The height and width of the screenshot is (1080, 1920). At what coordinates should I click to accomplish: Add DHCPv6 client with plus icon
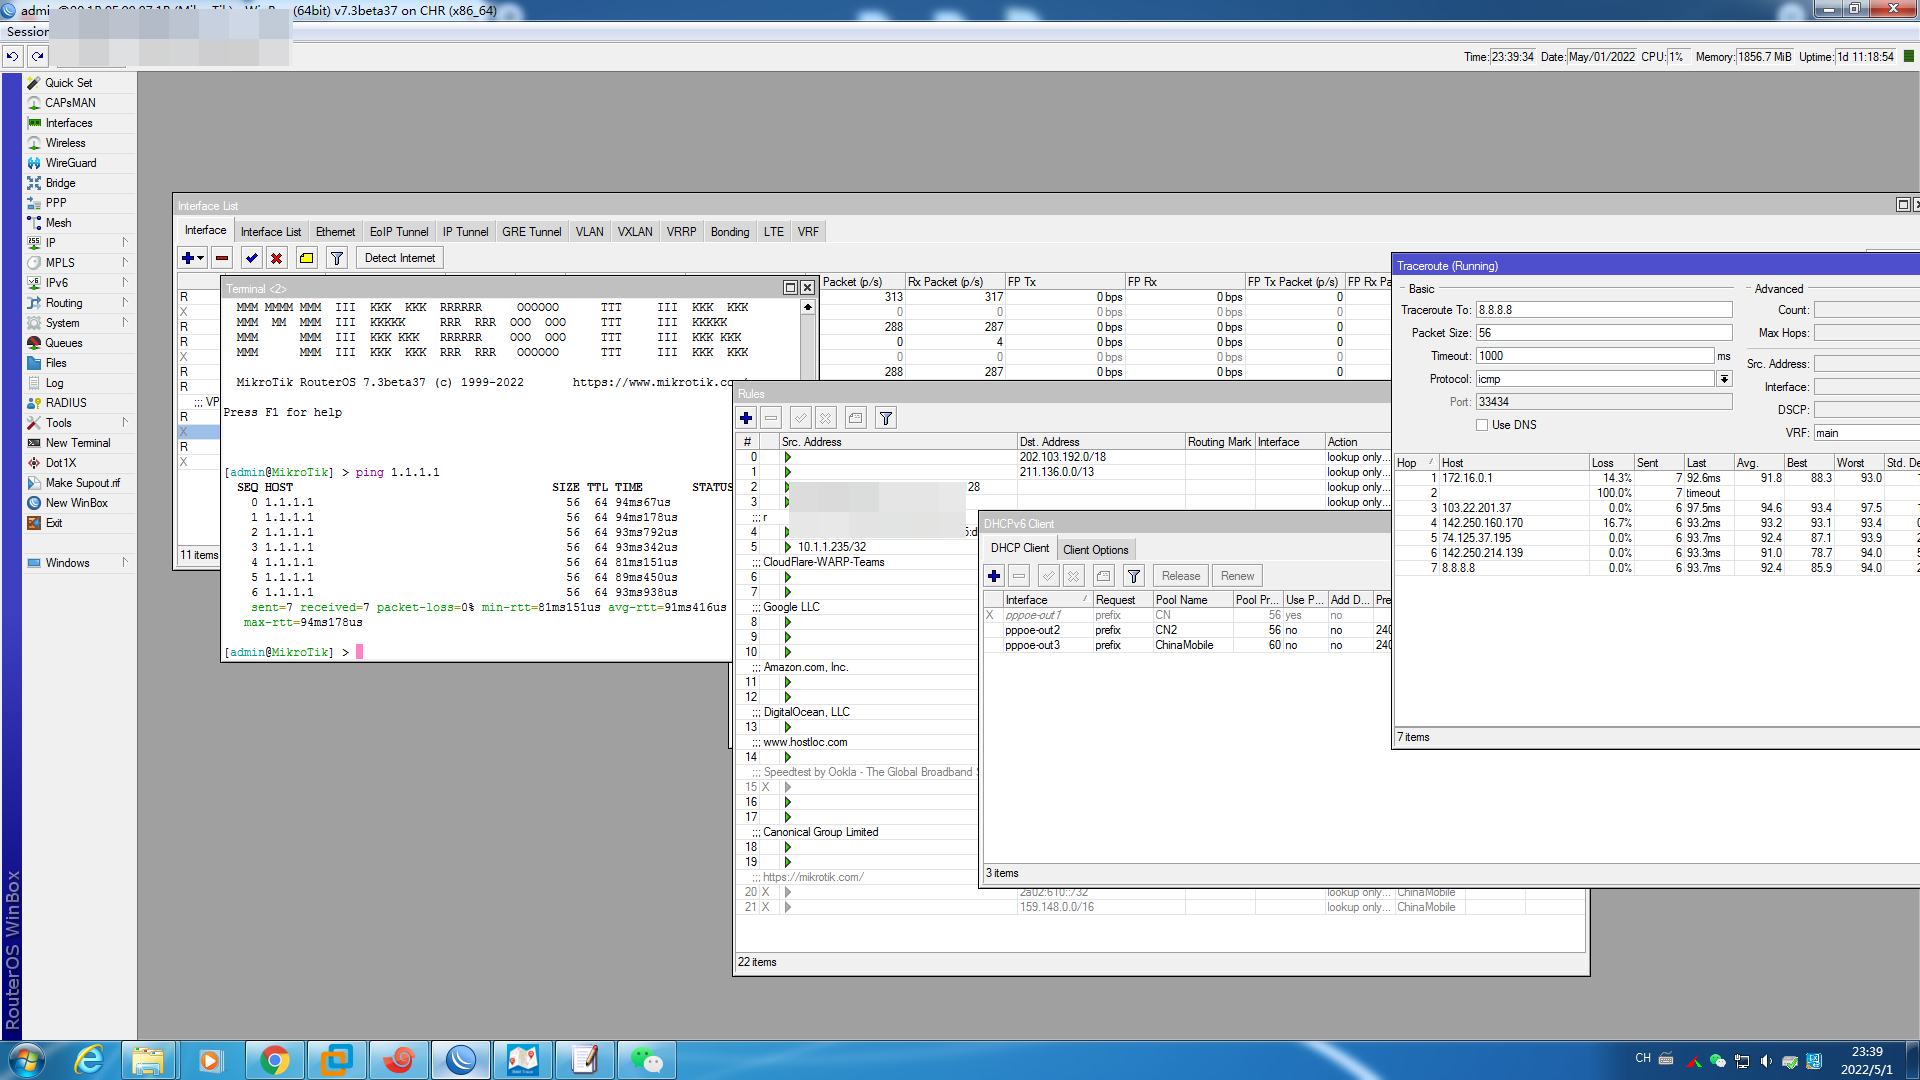click(x=994, y=576)
